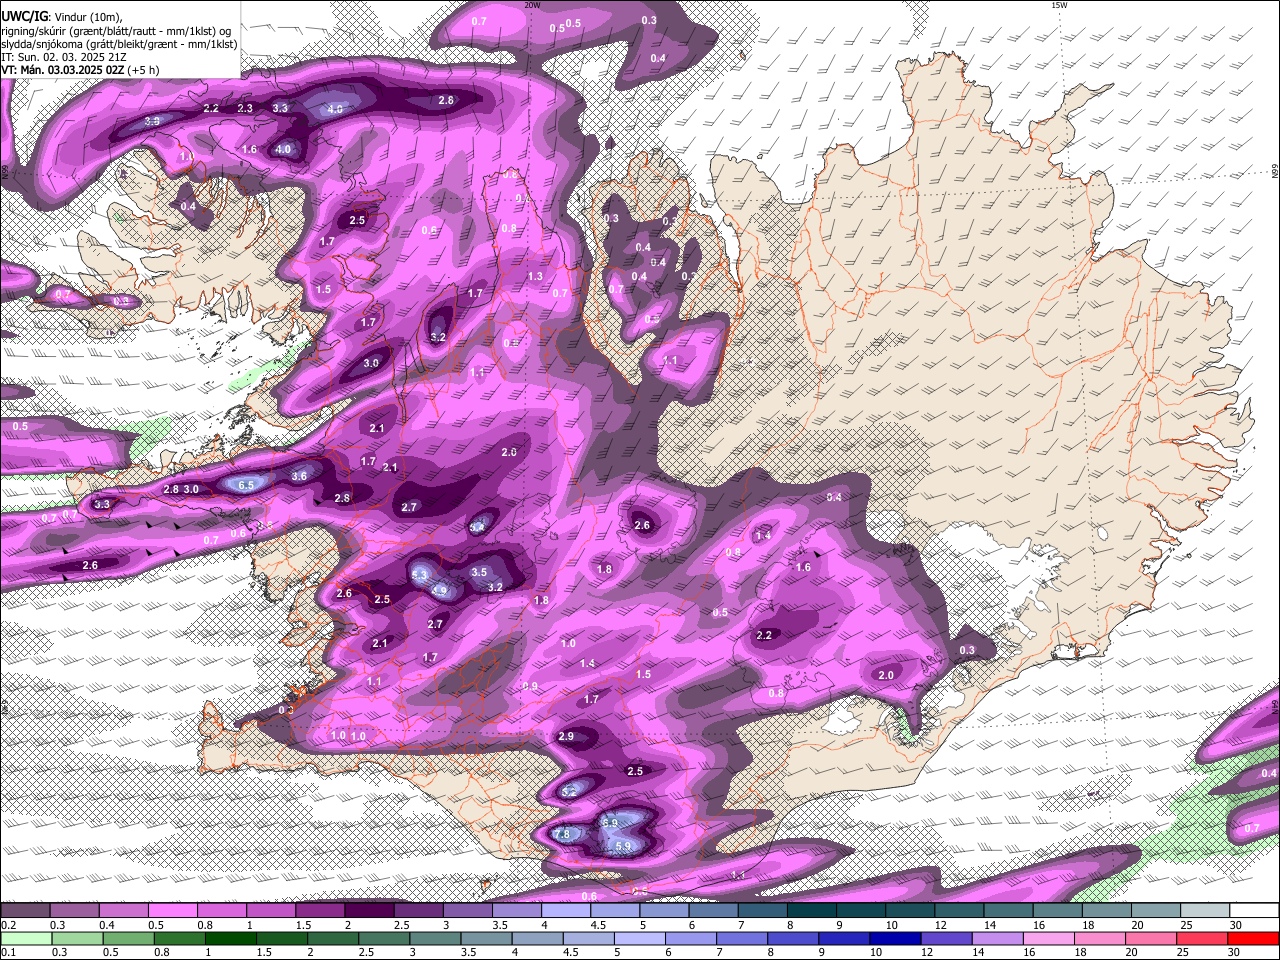Select rain scale pink swatch between 16 and 18
This screenshot has width=1280, height=960.
[x=1048, y=938]
